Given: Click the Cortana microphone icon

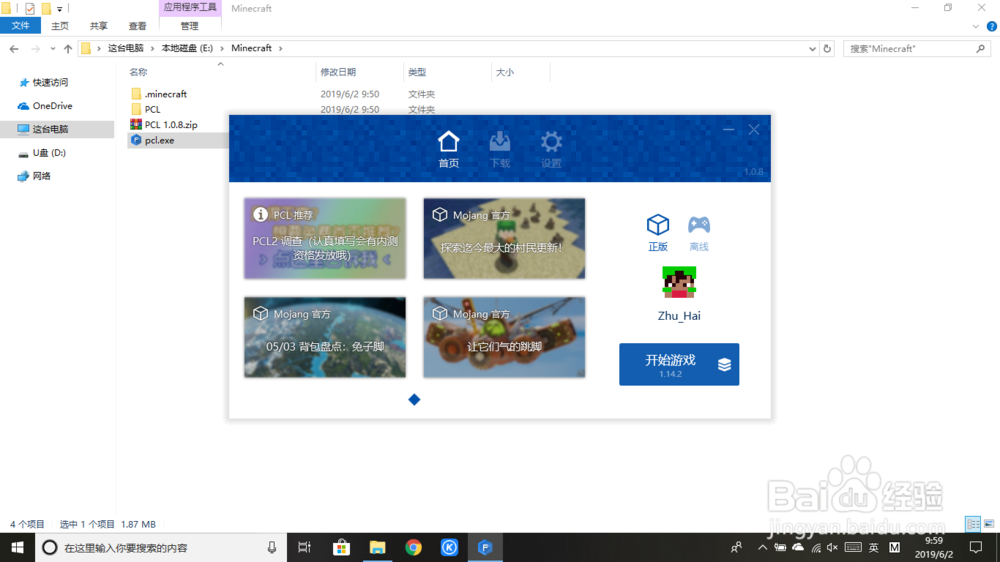Looking at the screenshot, I should [x=272, y=547].
